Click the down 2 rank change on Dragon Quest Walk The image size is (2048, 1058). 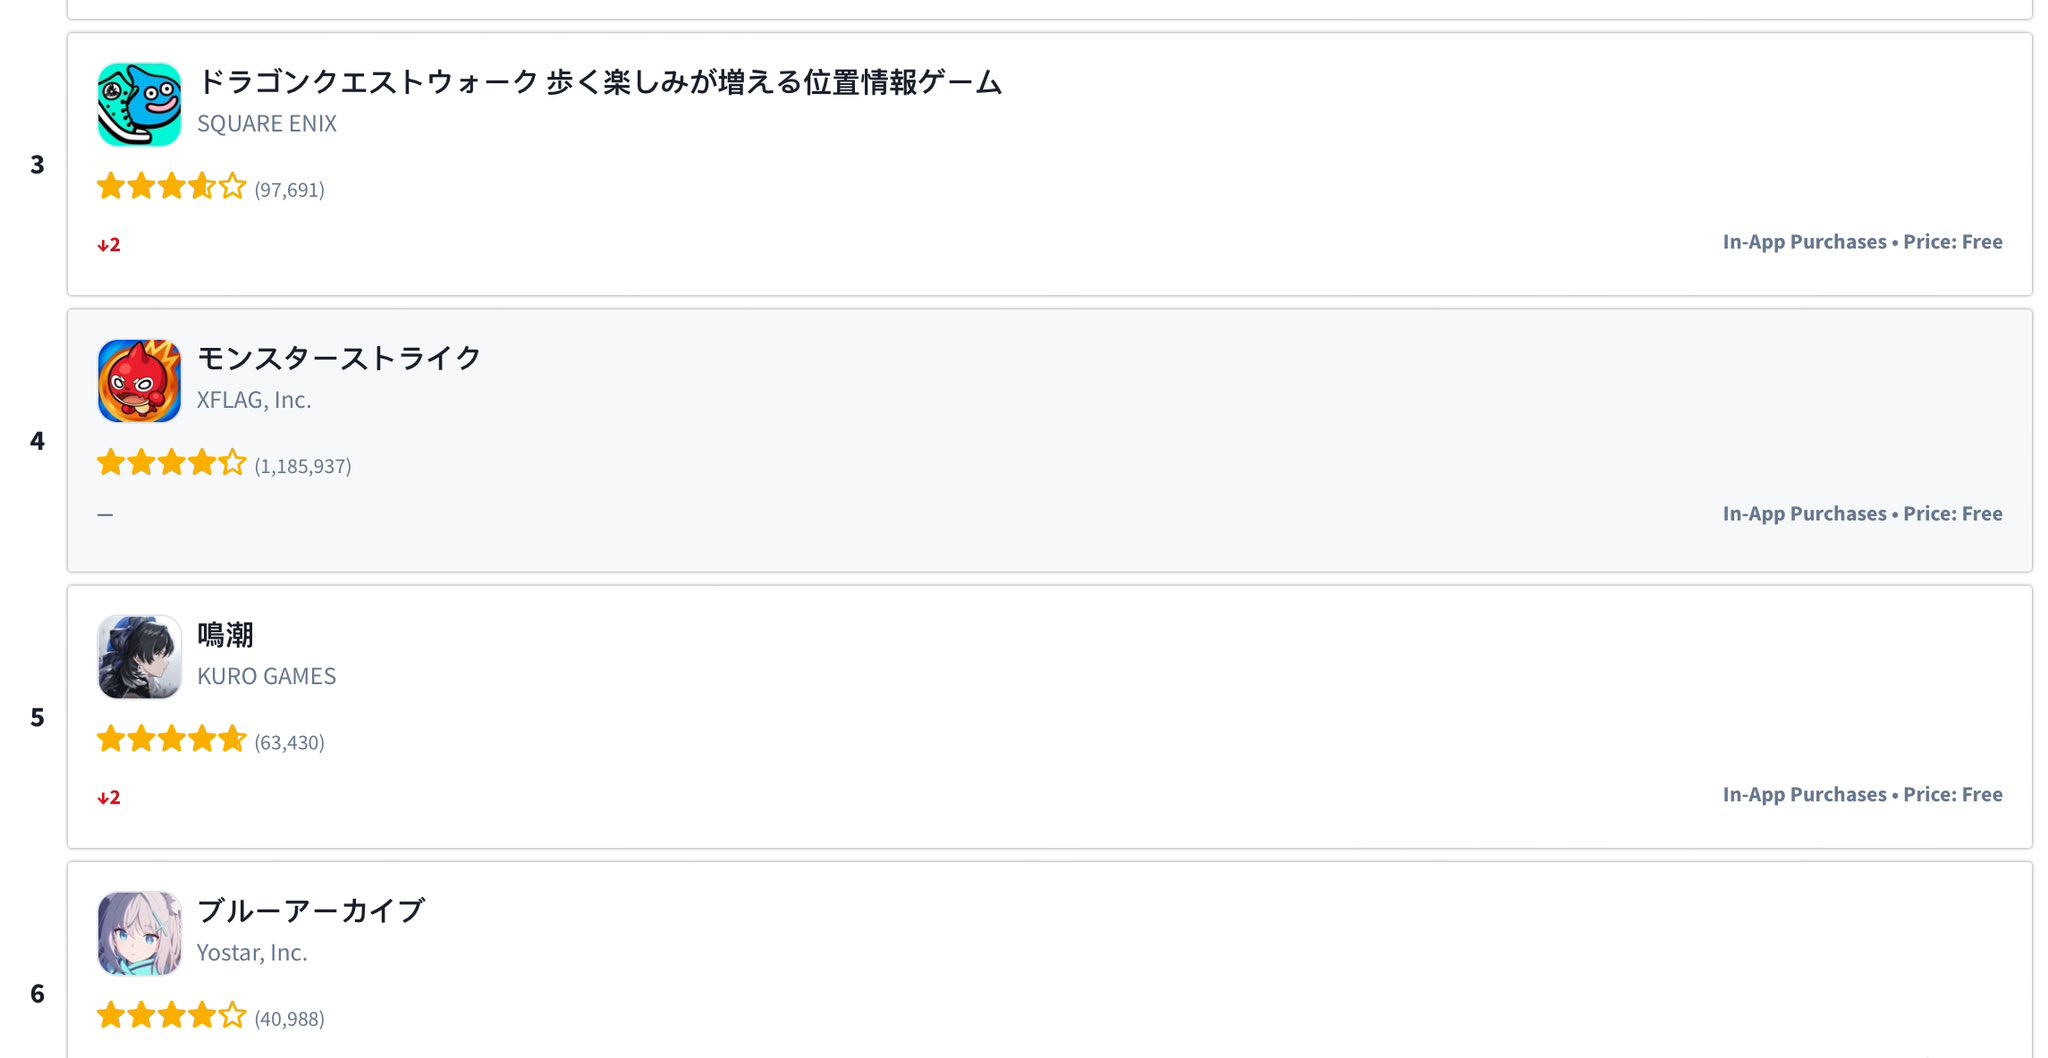(109, 245)
